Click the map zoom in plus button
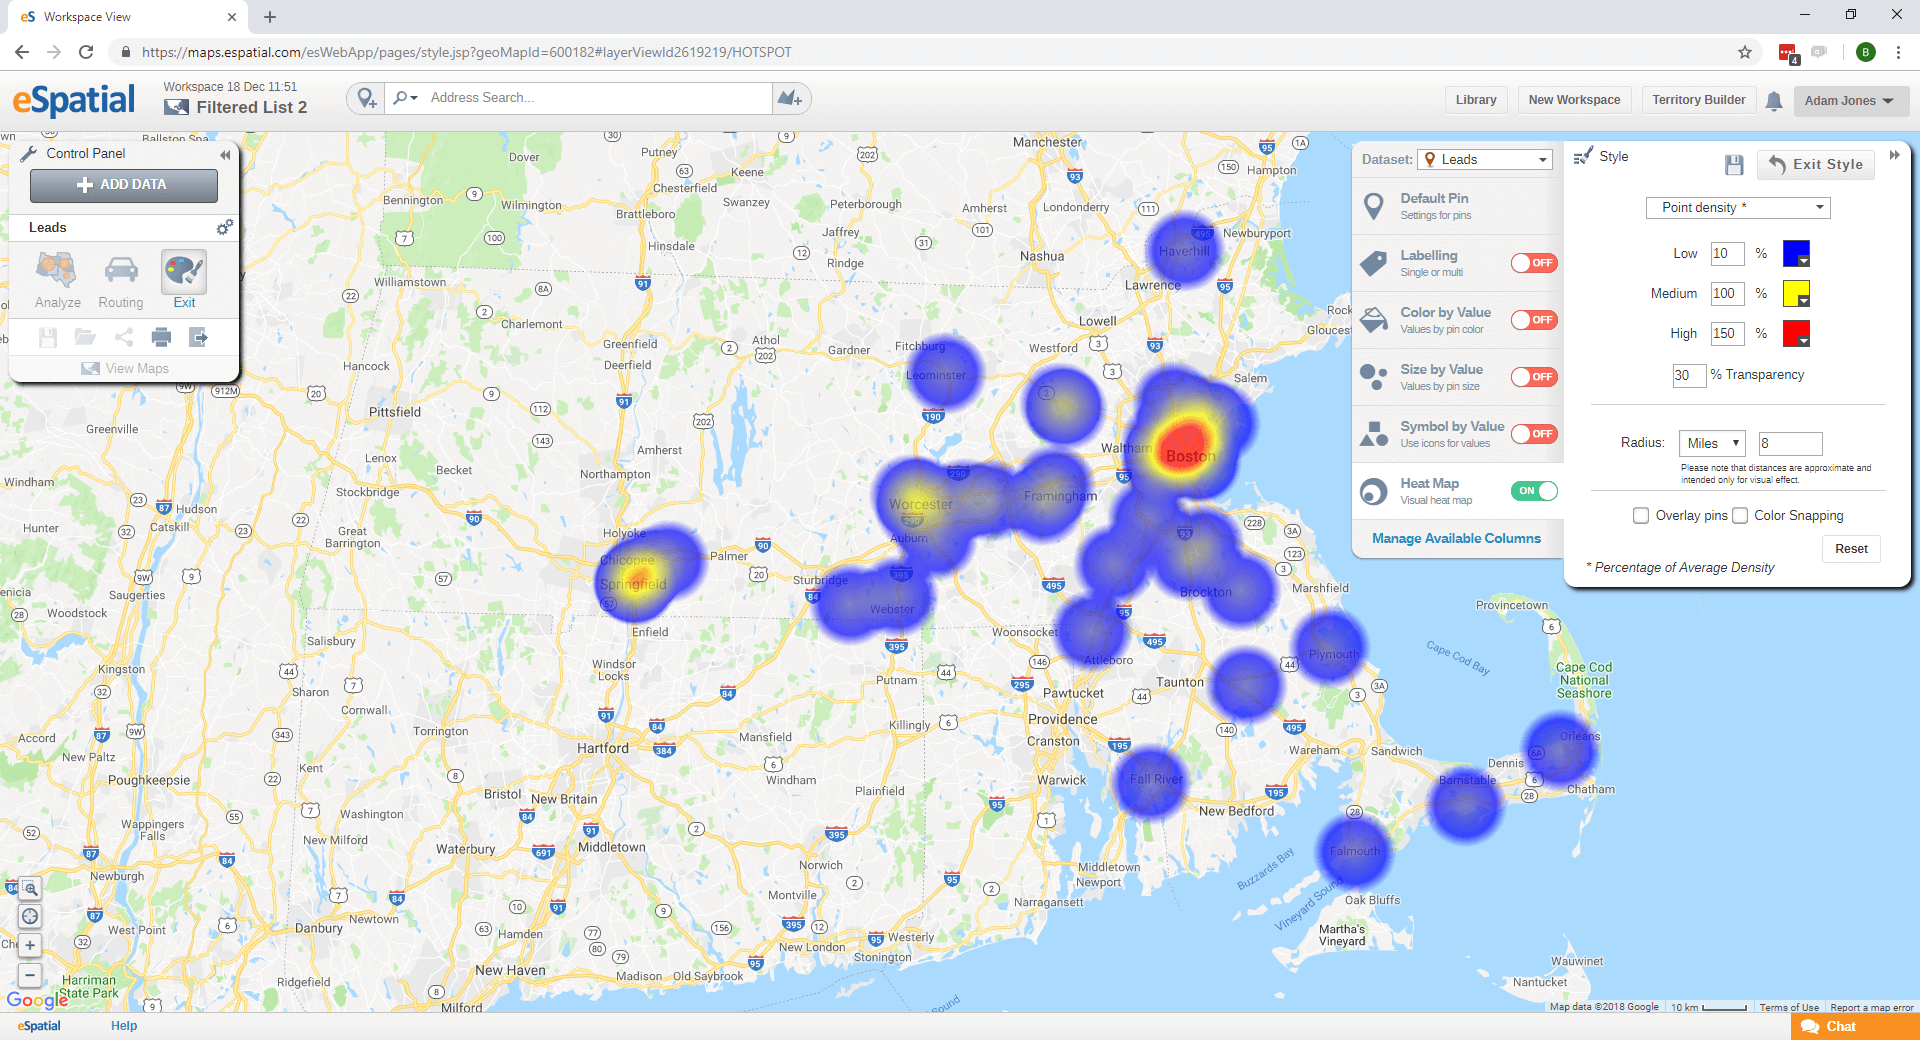Viewport: 1920px width, 1040px height. point(30,945)
